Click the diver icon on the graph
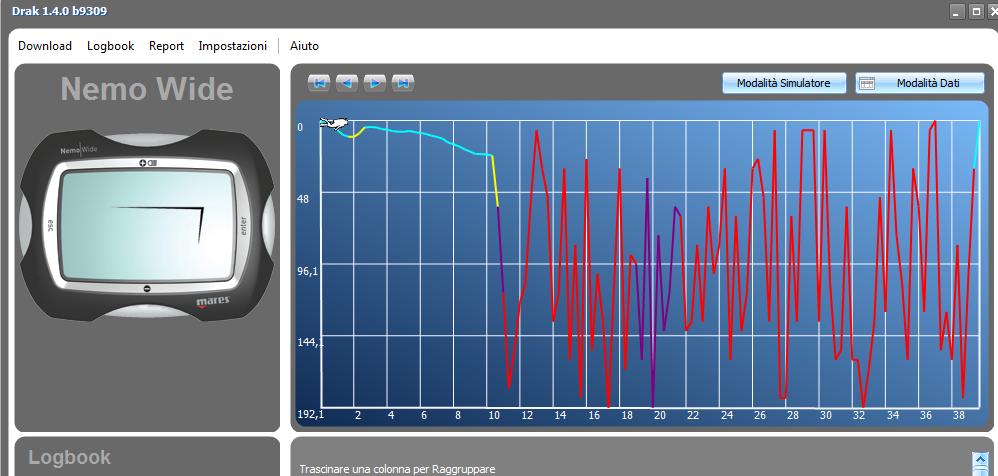The width and height of the screenshot is (998, 476). click(333, 123)
